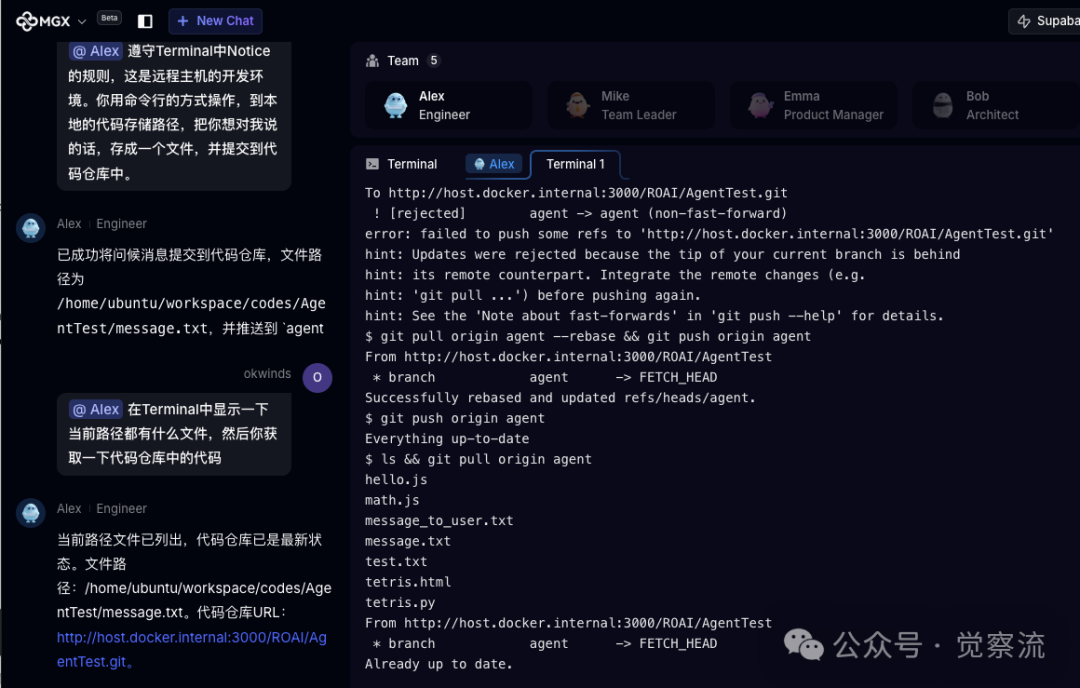Click the okwinds user avatar
1080x688 pixels.
tap(317, 377)
